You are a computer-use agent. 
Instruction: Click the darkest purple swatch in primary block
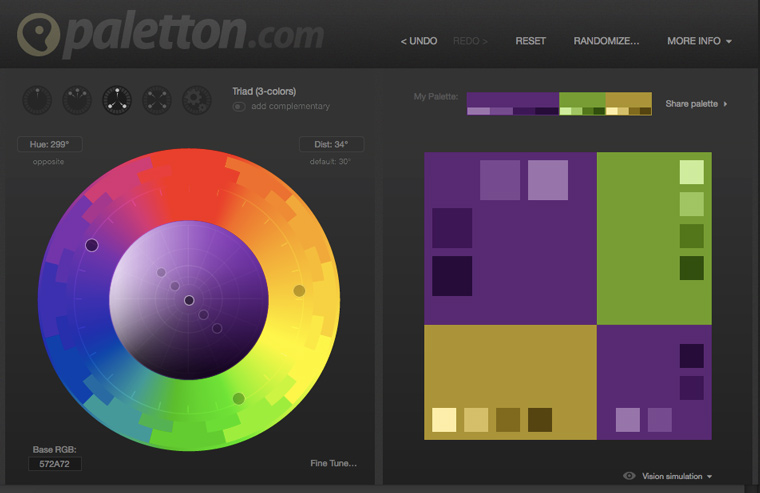[452, 276]
